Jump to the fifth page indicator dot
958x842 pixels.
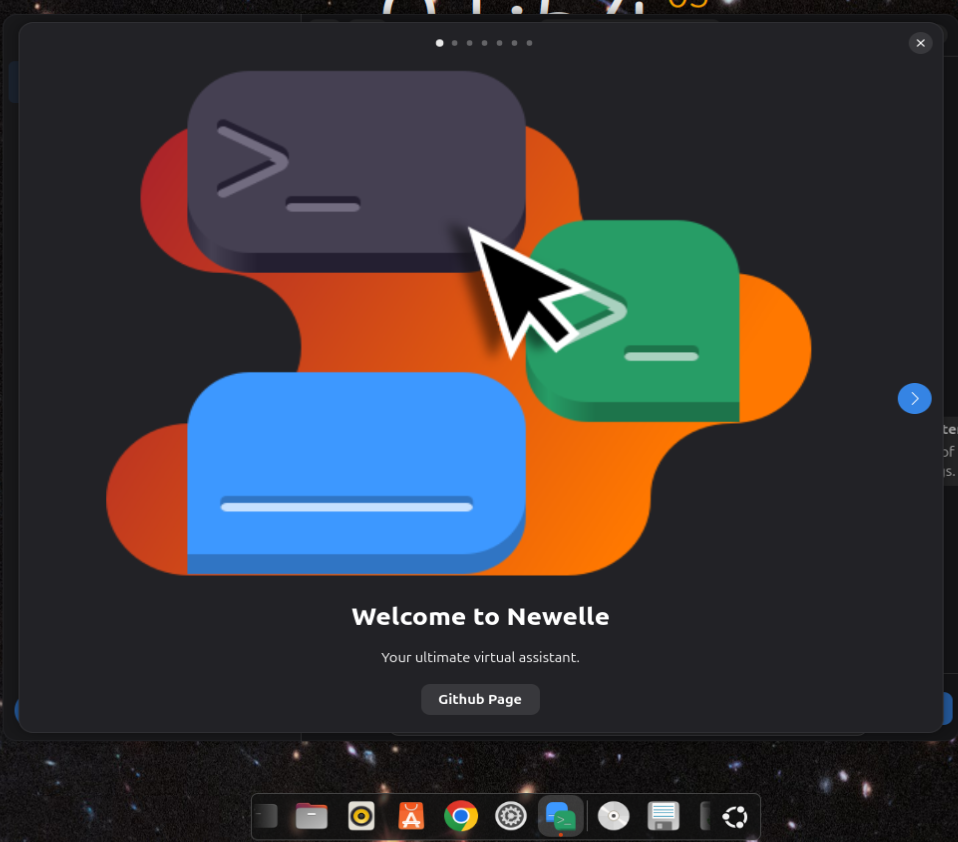click(x=499, y=43)
